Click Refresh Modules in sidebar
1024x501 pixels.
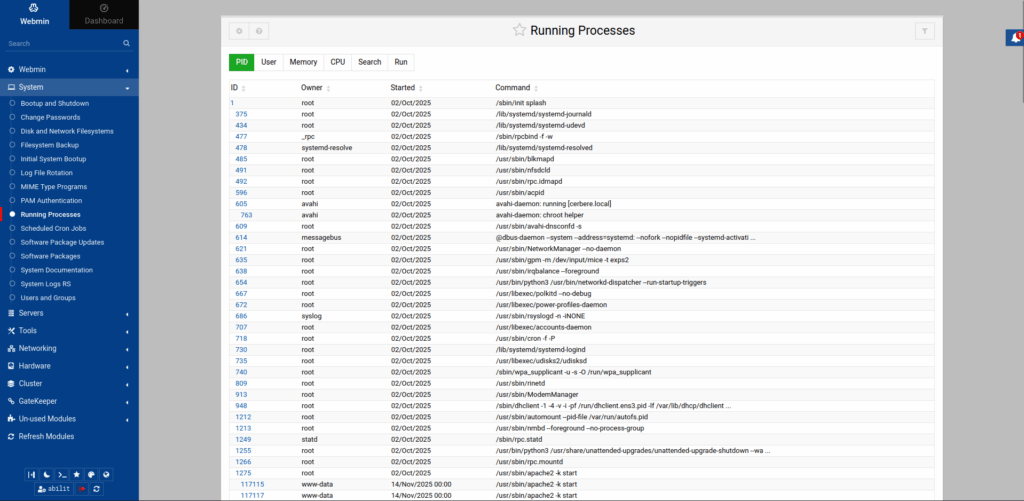46,436
